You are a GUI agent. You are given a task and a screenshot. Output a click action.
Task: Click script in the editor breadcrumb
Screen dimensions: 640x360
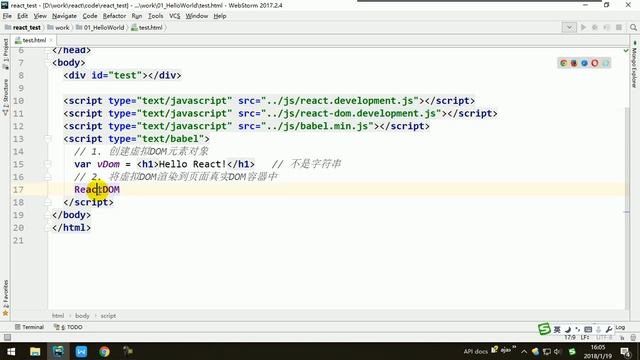click(108, 316)
